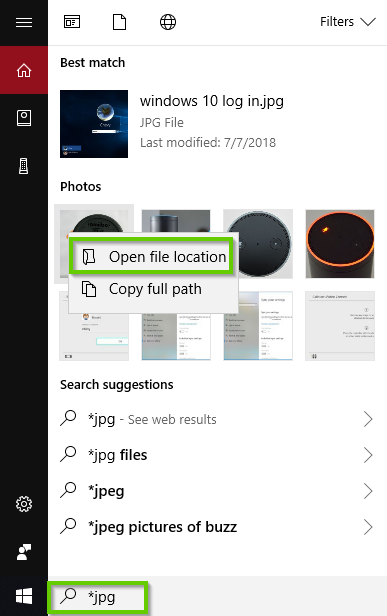Screen dimensions: 387x616
Task: Open the grey Echo cylinder photo
Action: coord(176,221)
